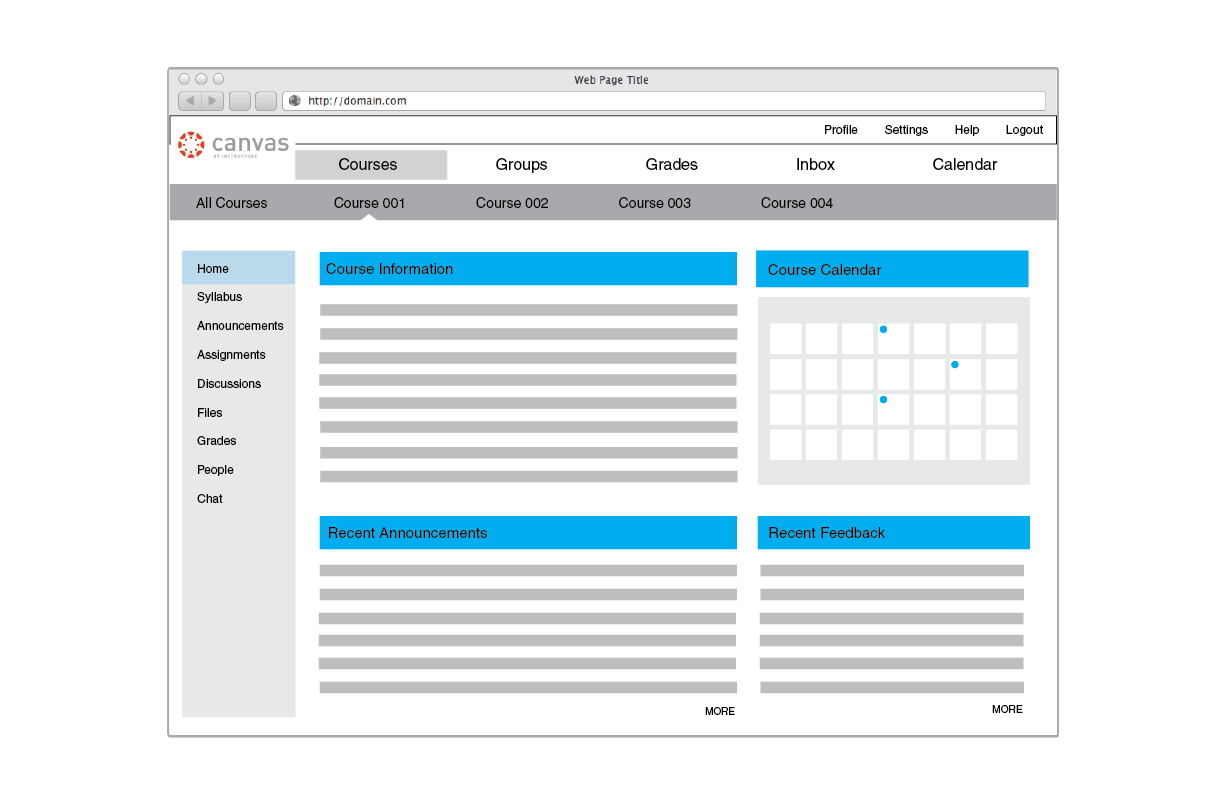
Task: Click MORE under Recent Feedback
Action: point(1007,709)
